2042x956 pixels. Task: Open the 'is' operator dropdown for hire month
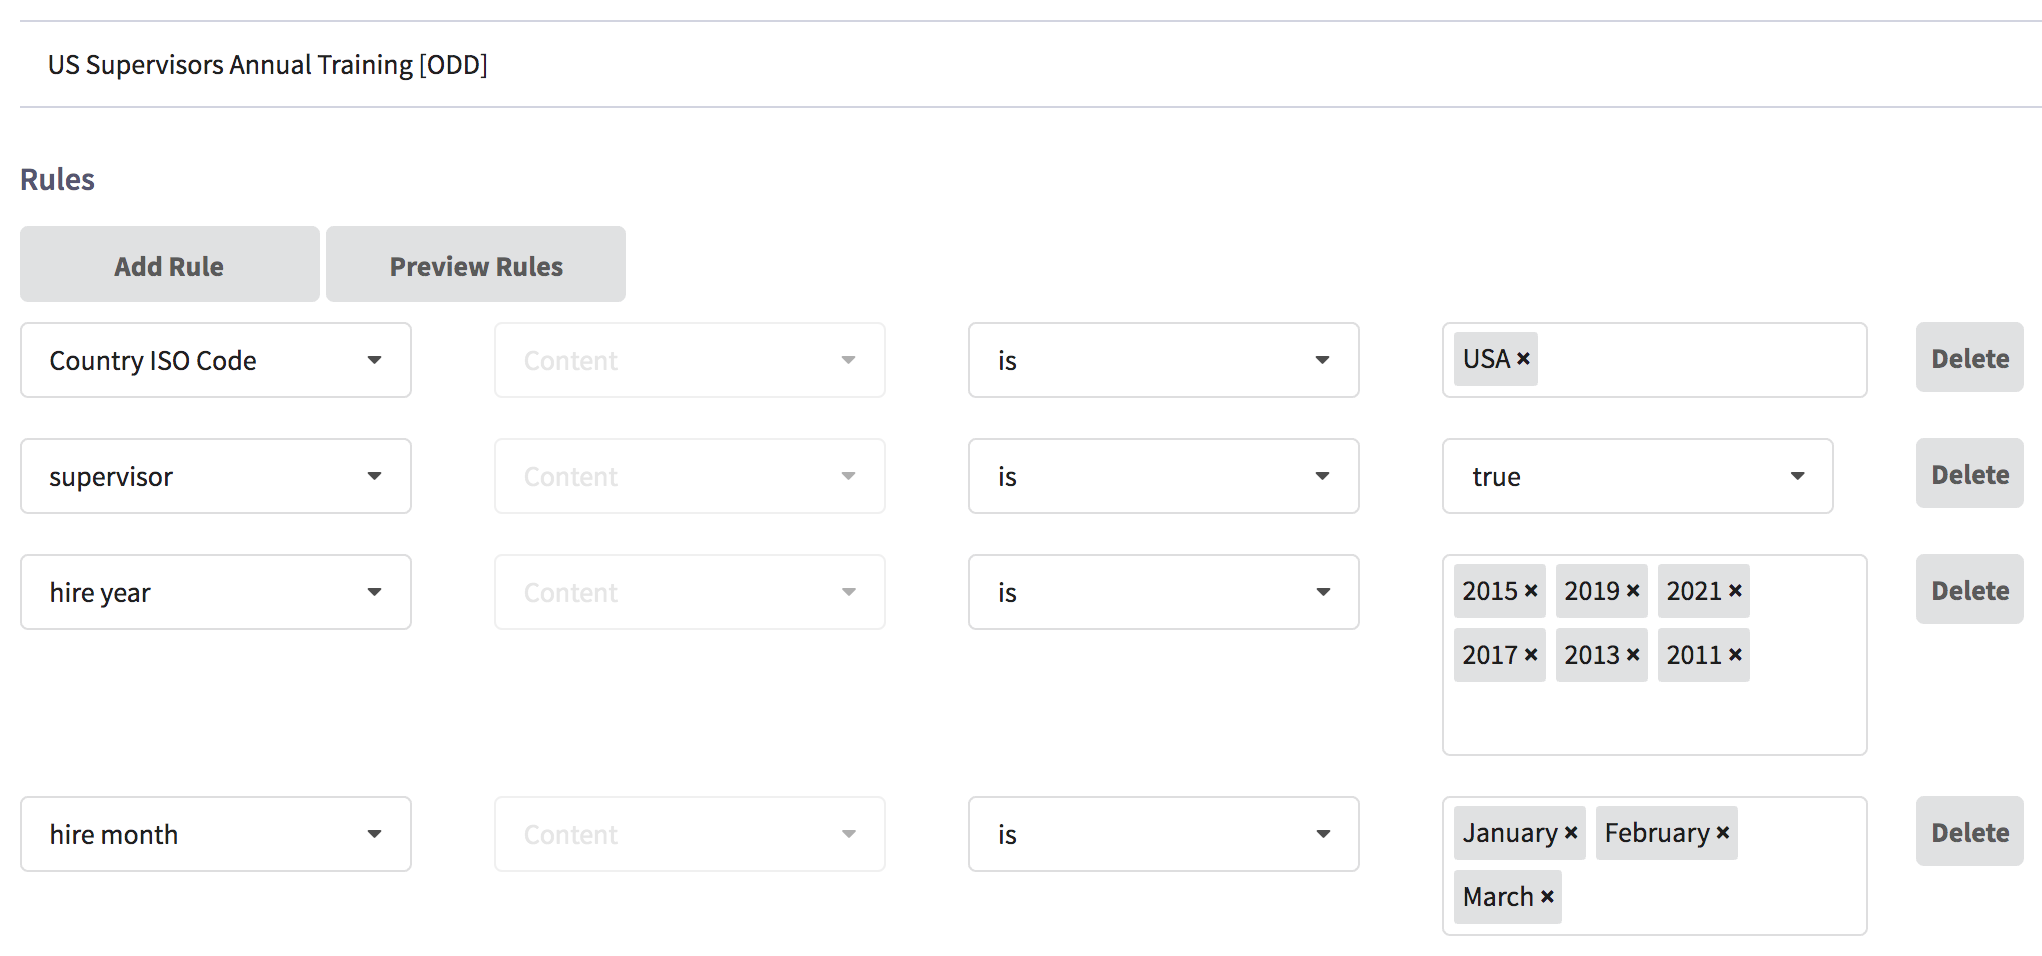1164,834
